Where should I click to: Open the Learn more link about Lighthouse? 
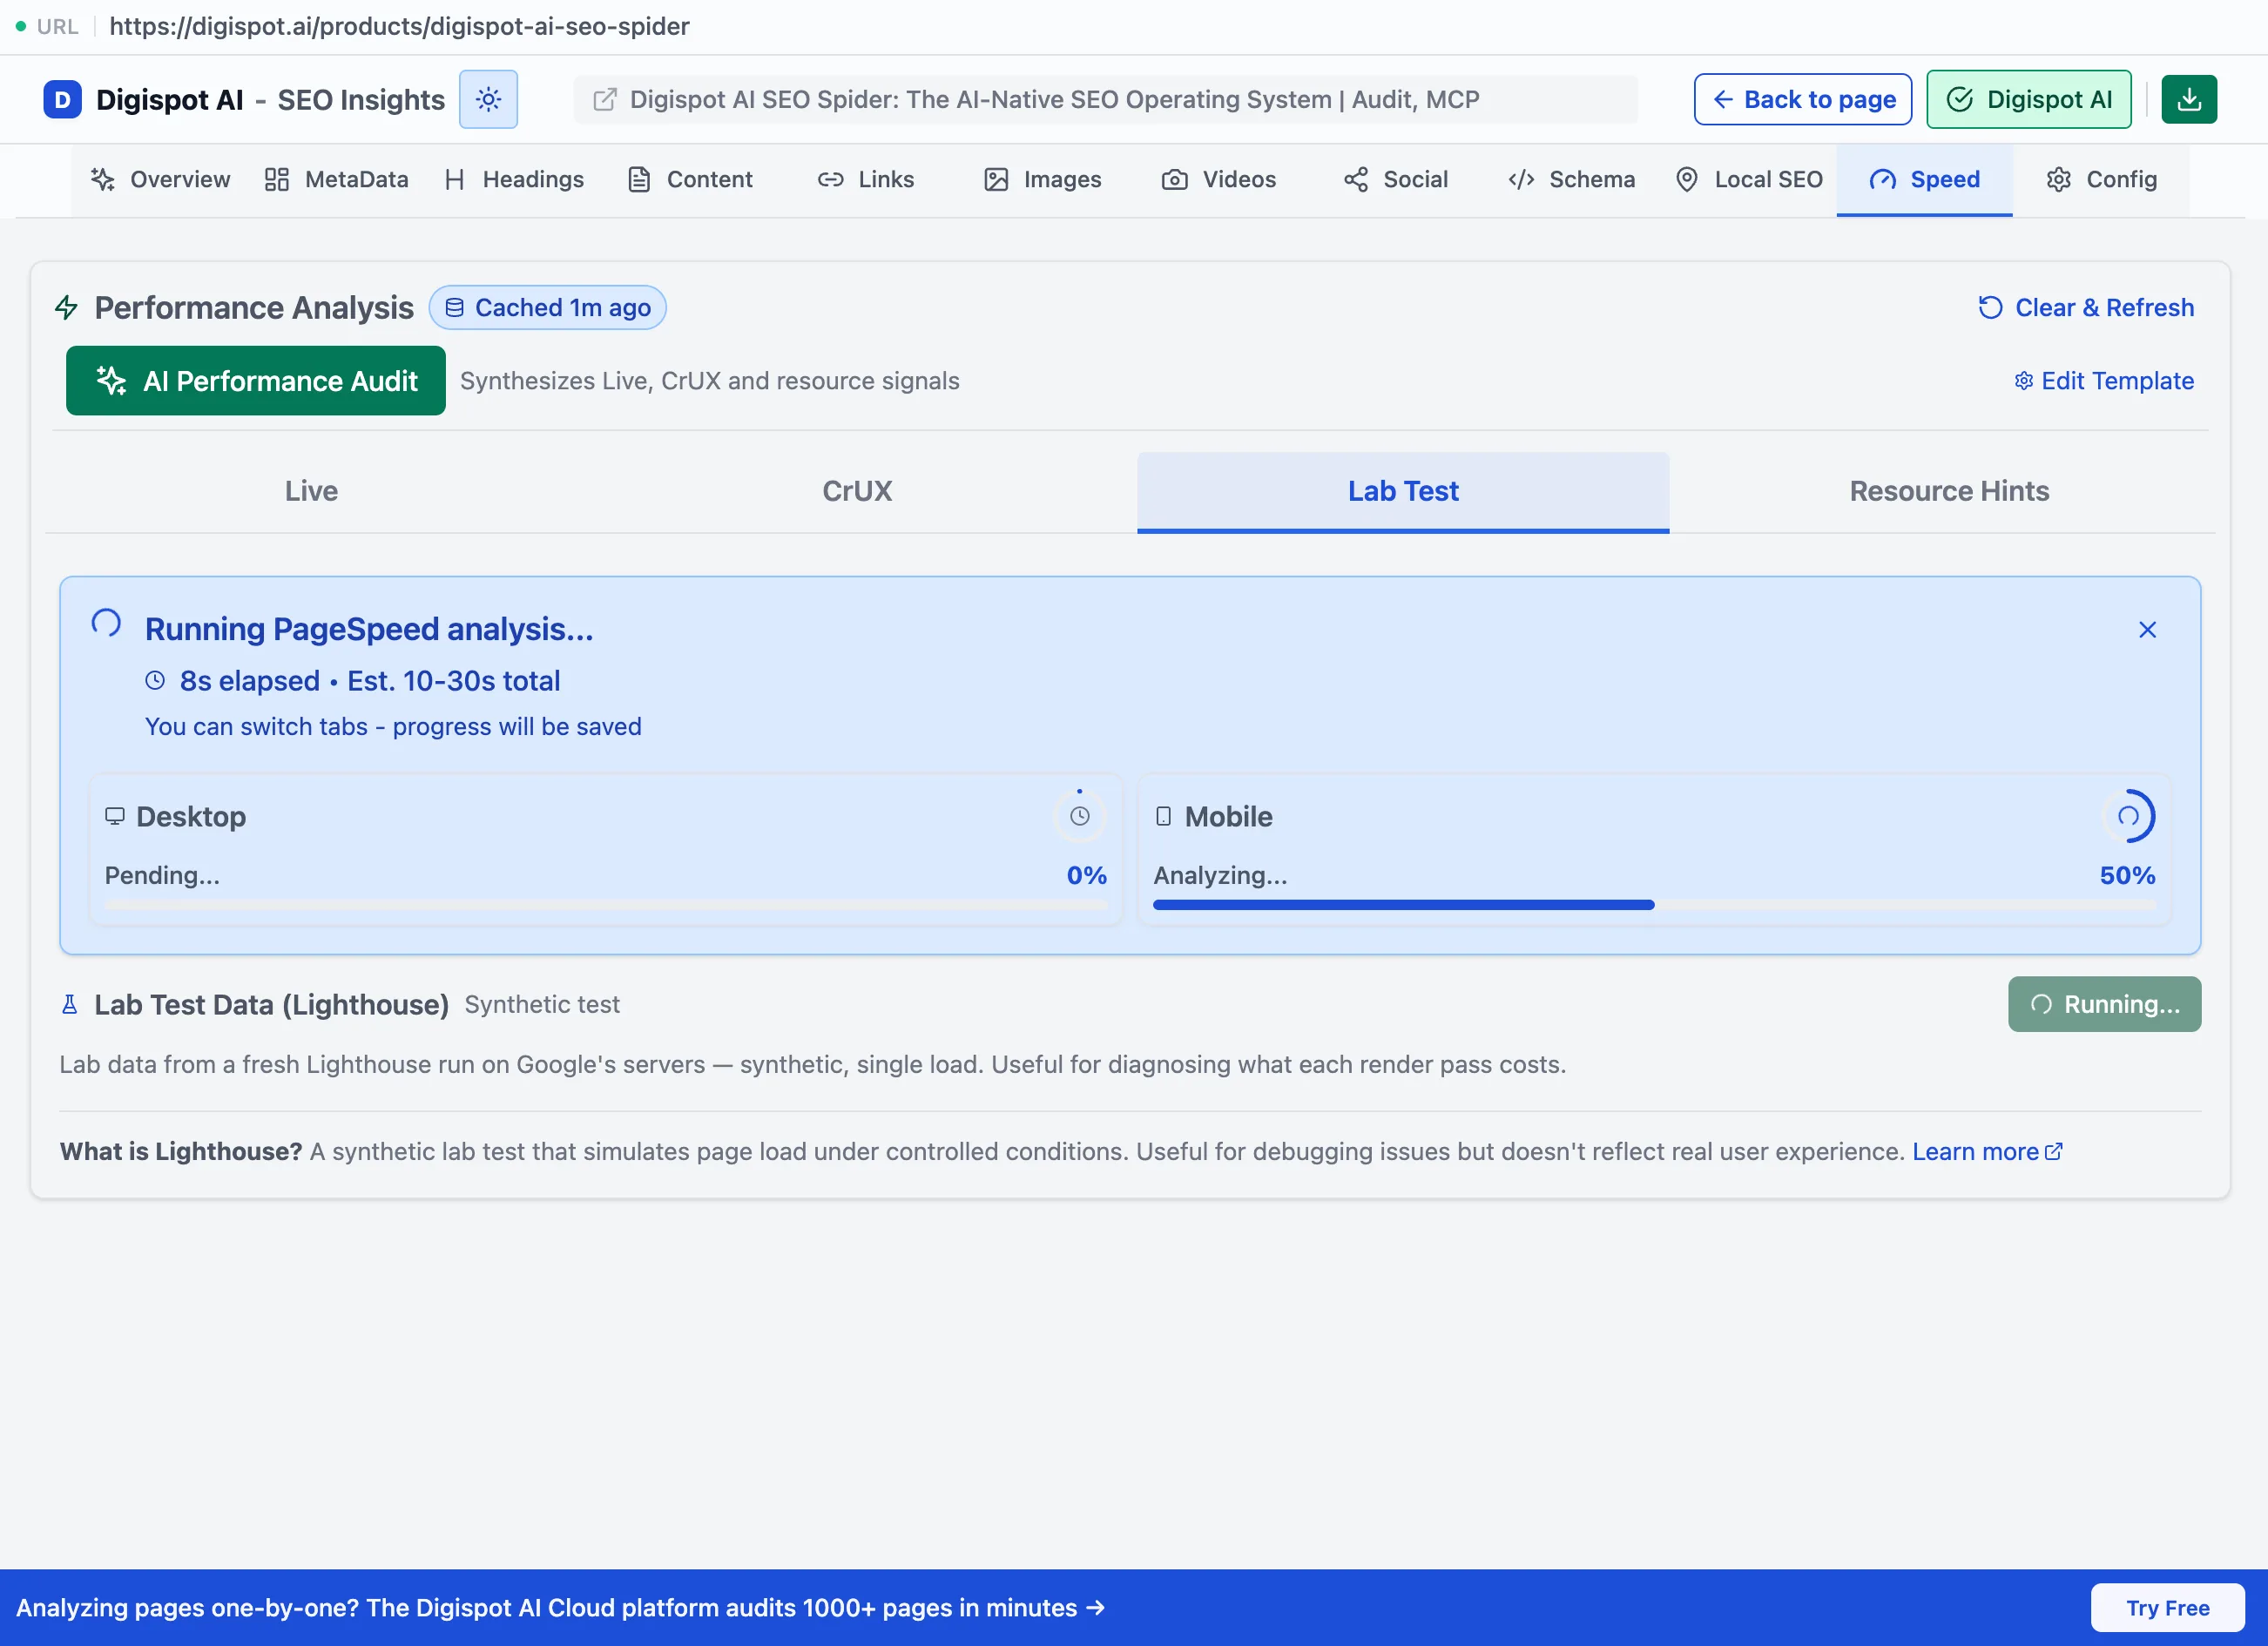tap(1987, 1152)
